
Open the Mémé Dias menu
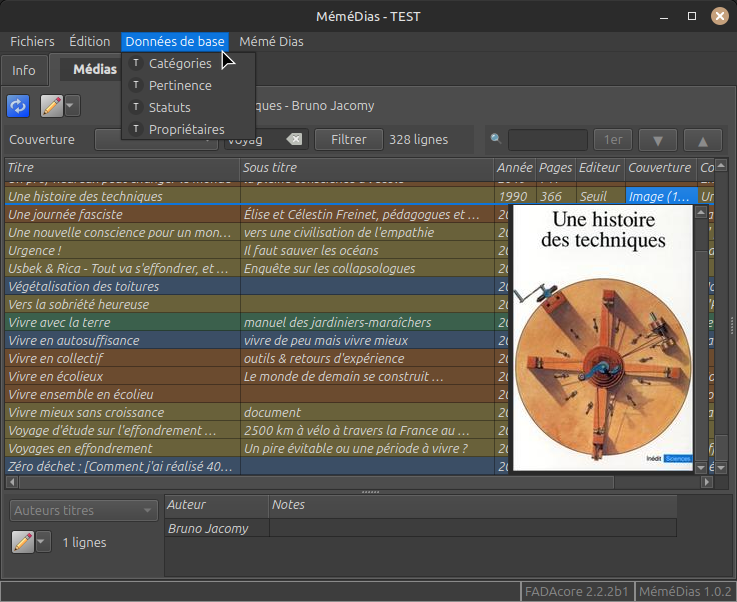pos(271,41)
